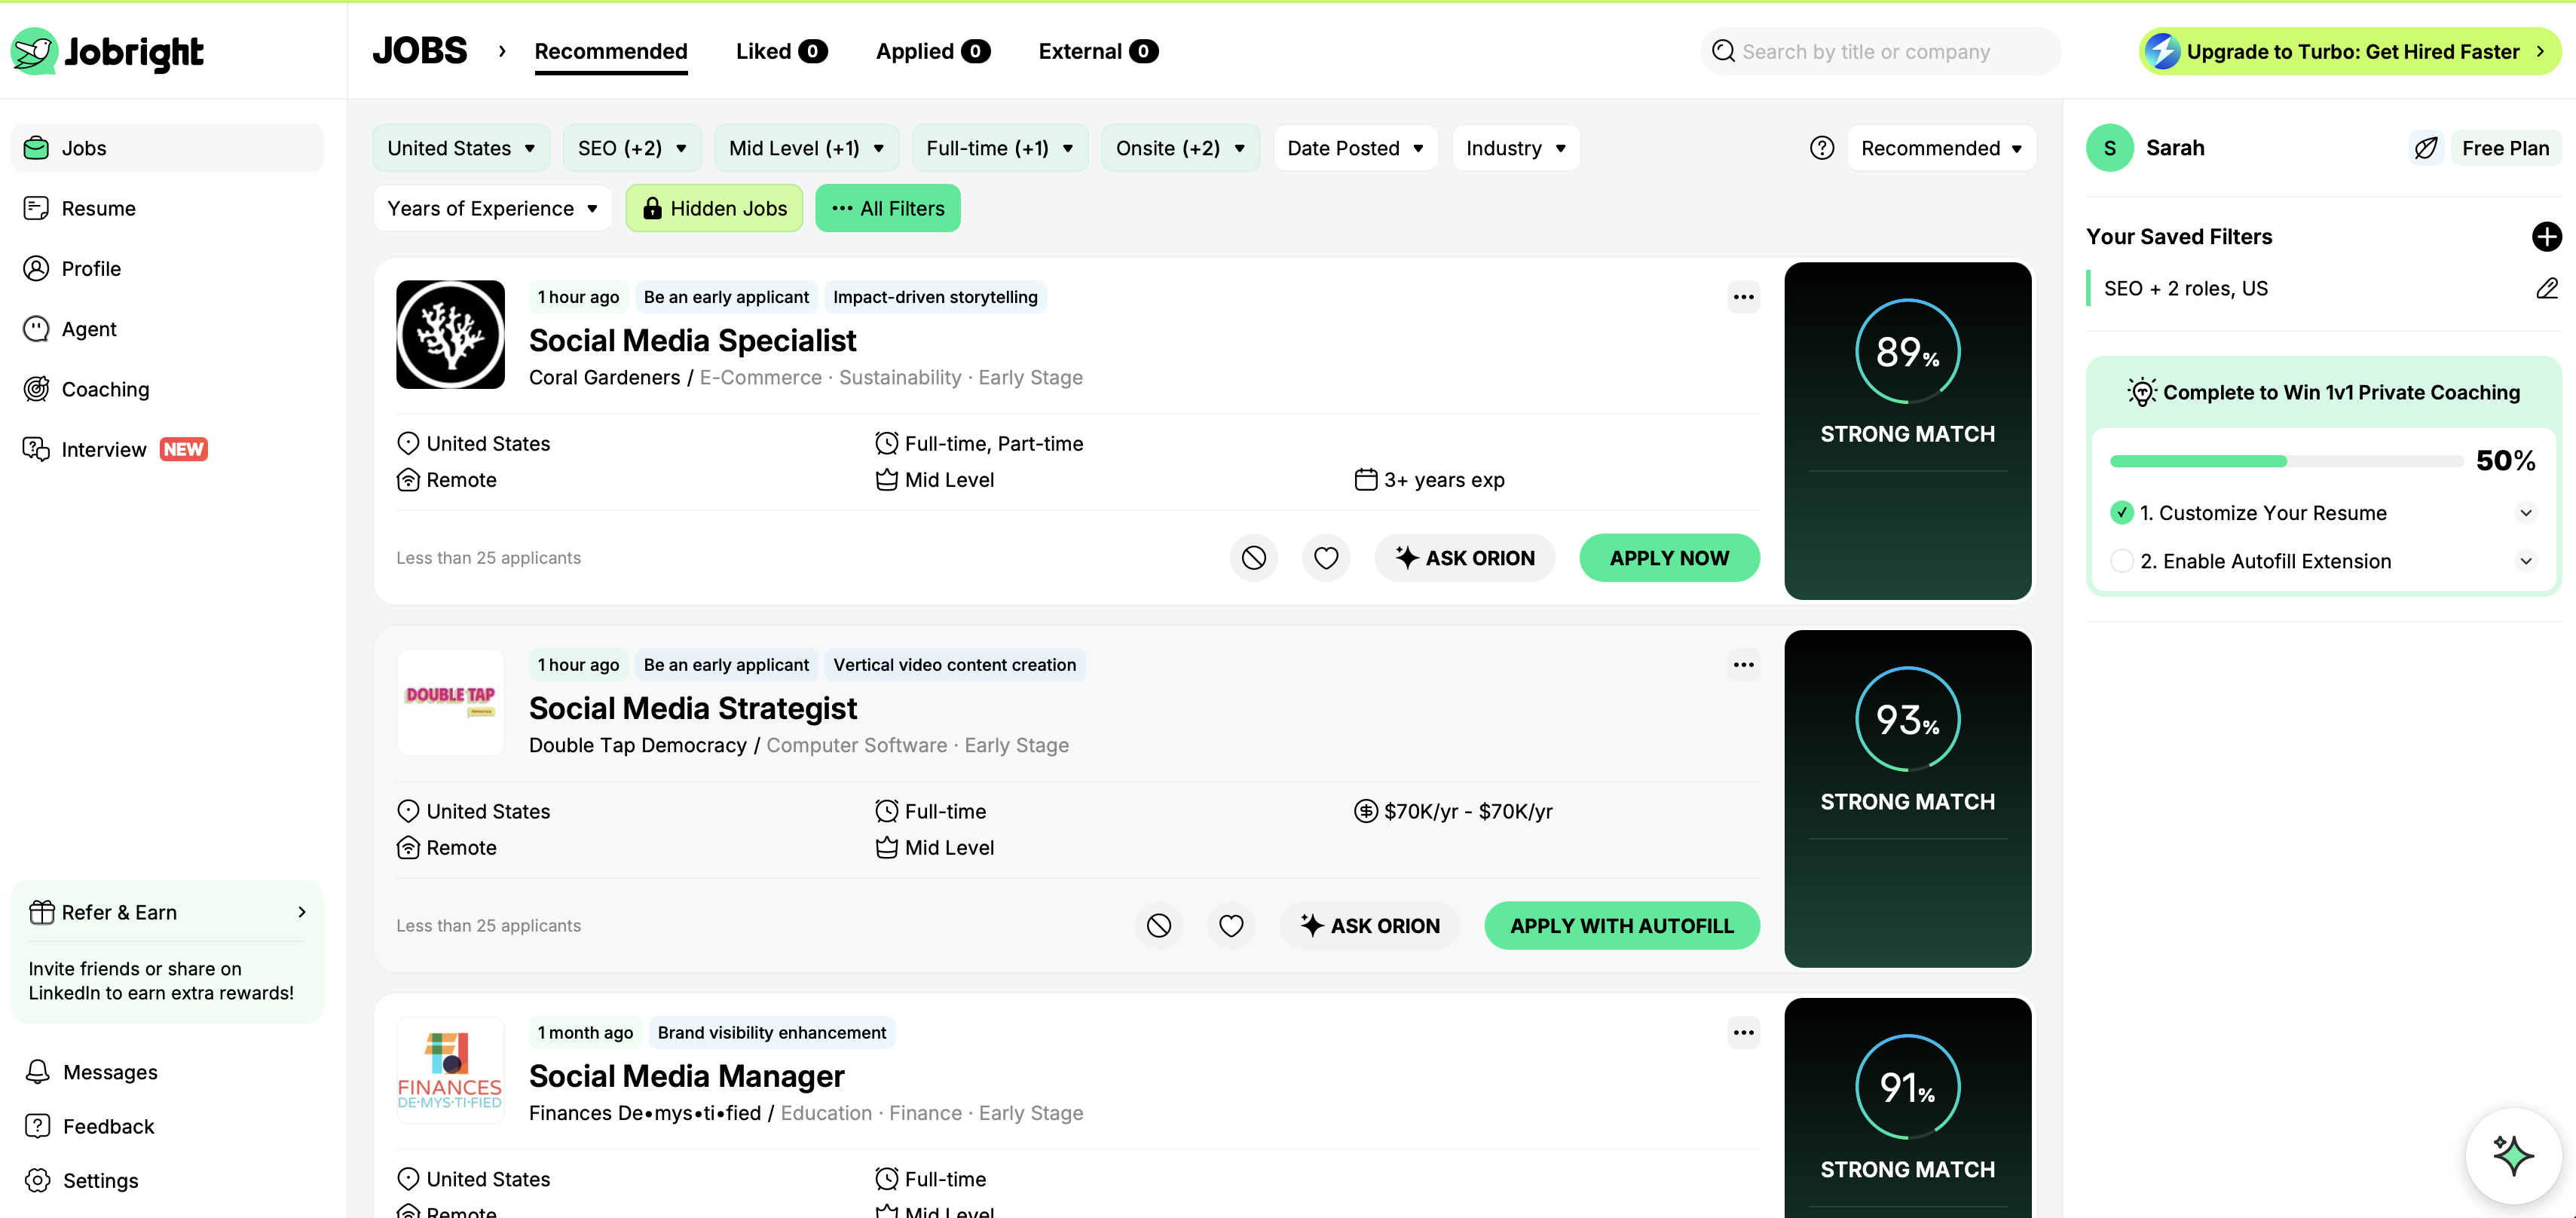Open the Date Posted dropdown

click(x=1355, y=148)
